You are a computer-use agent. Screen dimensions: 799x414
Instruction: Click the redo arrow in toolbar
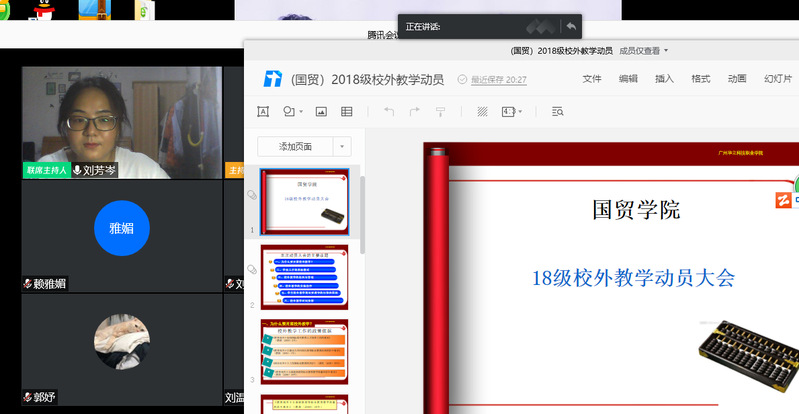(x=415, y=111)
